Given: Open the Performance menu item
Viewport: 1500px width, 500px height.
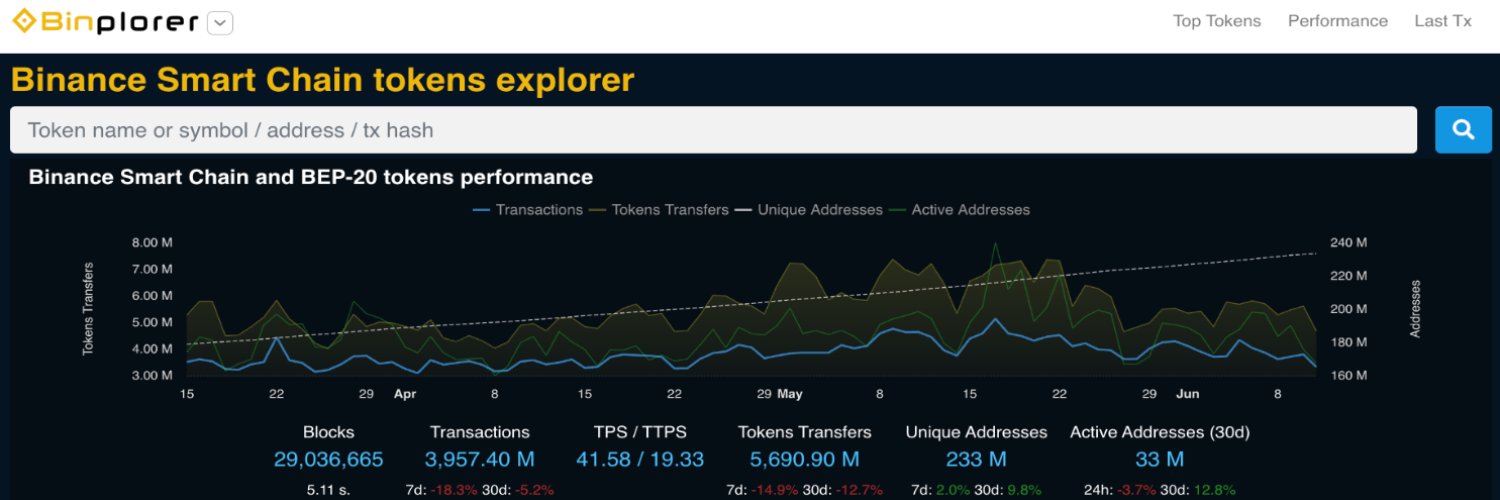Looking at the screenshot, I should (x=1338, y=21).
